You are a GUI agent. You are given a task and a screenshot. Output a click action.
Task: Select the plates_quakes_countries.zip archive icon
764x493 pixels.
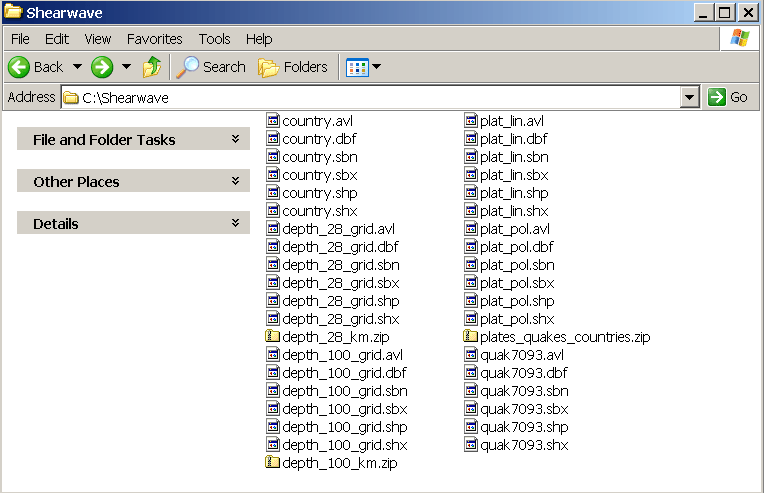[x=470, y=336]
